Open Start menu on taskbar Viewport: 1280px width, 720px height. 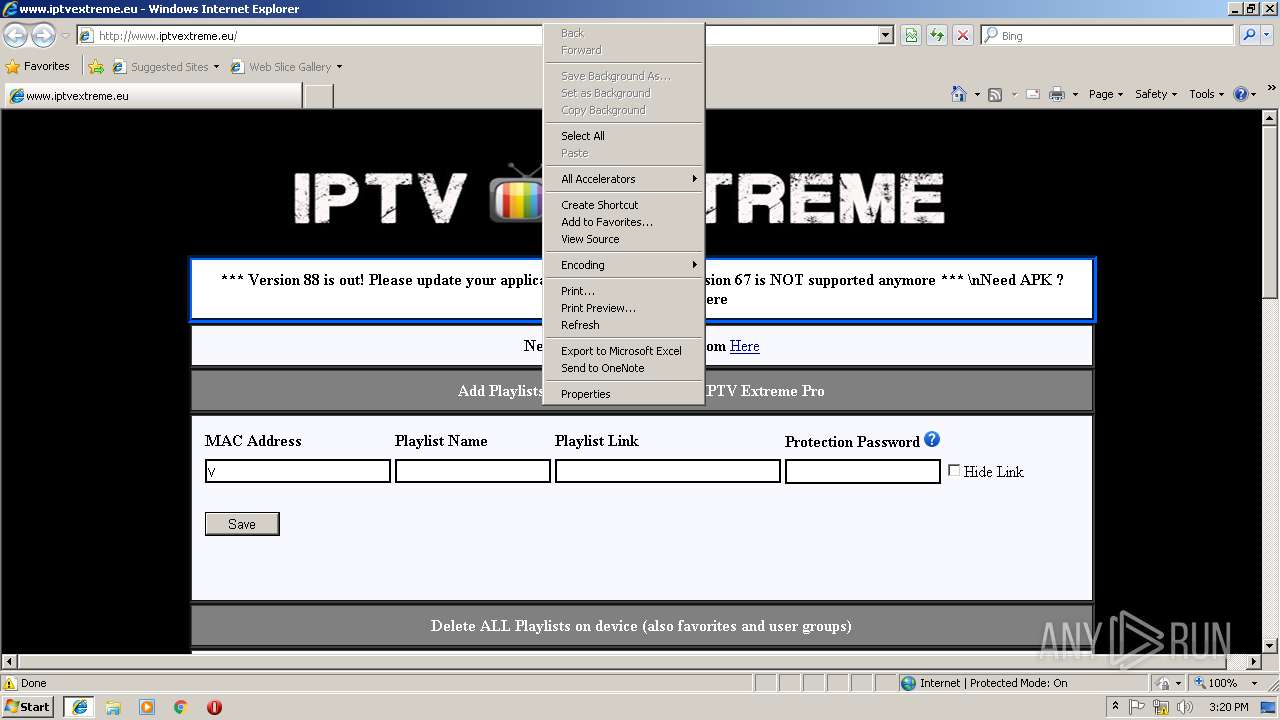click(28, 706)
